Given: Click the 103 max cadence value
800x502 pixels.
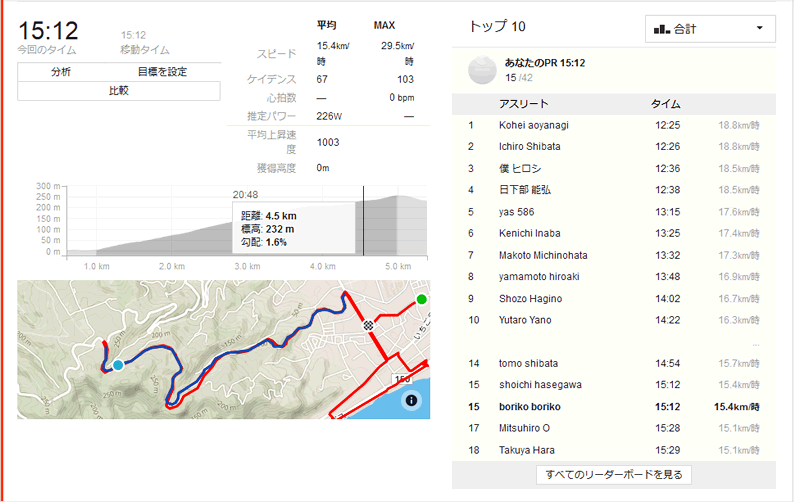Looking at the screenshot, I should 405,79.
